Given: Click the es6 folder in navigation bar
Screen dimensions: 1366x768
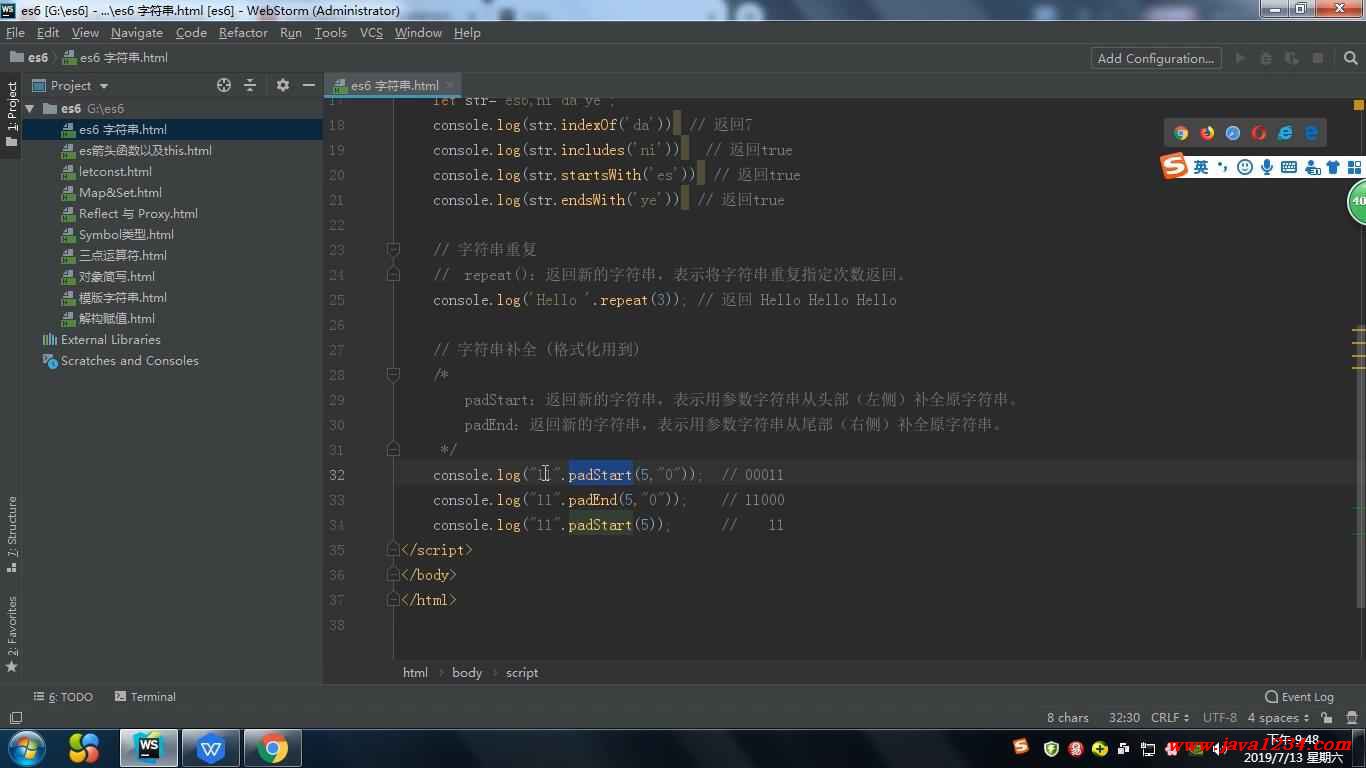Looking at the screenshot, I should click(x=29, y=57).
